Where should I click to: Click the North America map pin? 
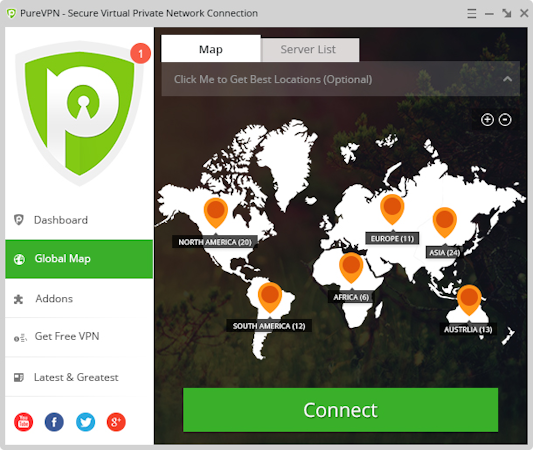(216, 212)
